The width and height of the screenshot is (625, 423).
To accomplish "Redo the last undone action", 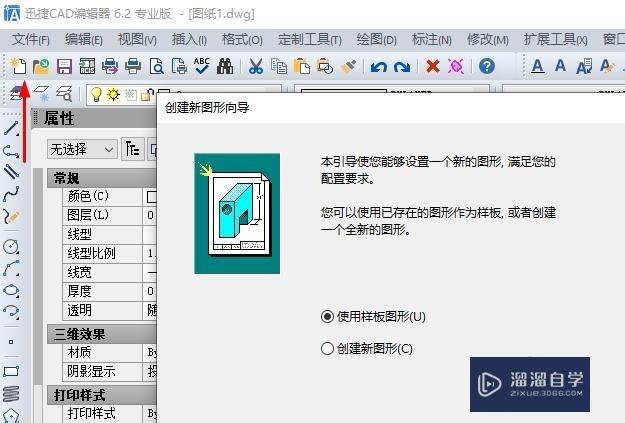I will (402, 67).
